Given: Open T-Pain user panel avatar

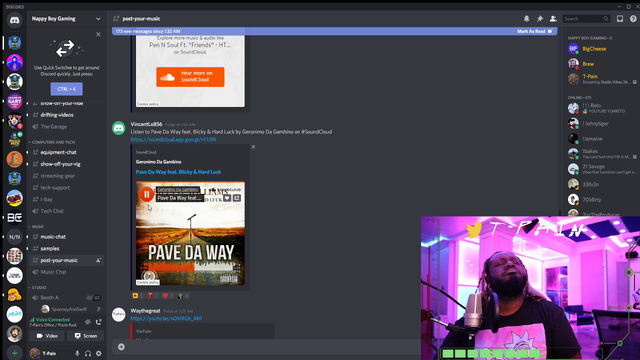Looking at the screenshot, I should pos(35,353).
